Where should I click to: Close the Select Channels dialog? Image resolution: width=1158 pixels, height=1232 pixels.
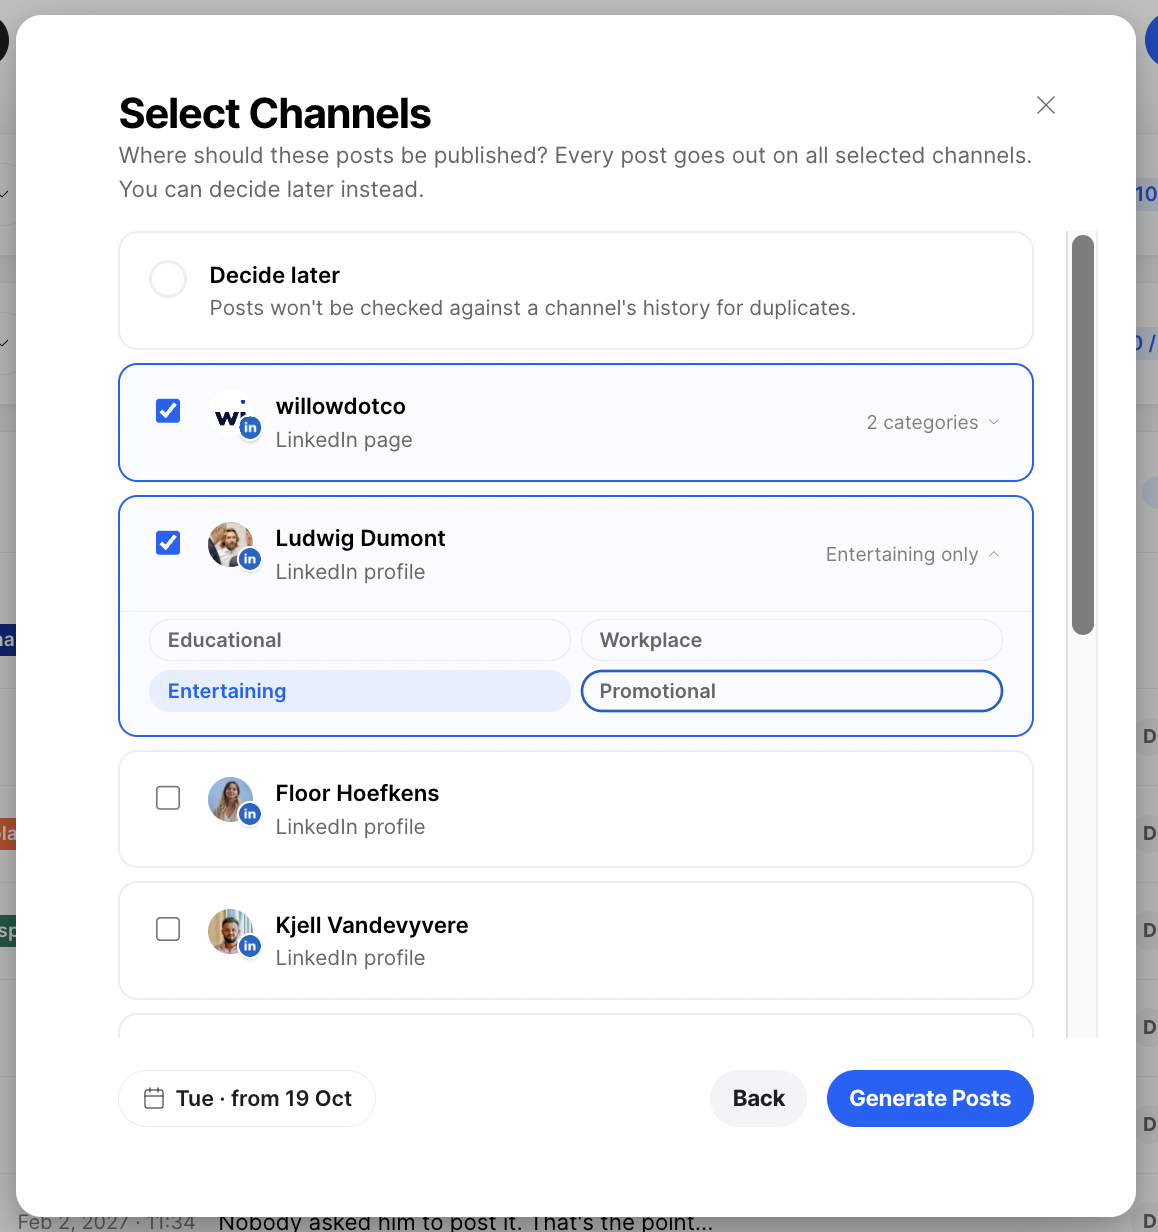(1046, 105)
